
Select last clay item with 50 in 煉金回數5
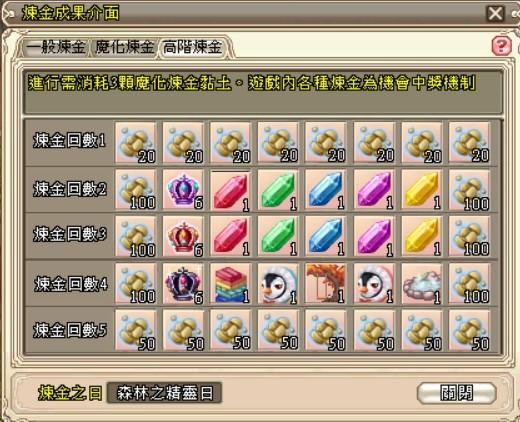tap(469, 331)
